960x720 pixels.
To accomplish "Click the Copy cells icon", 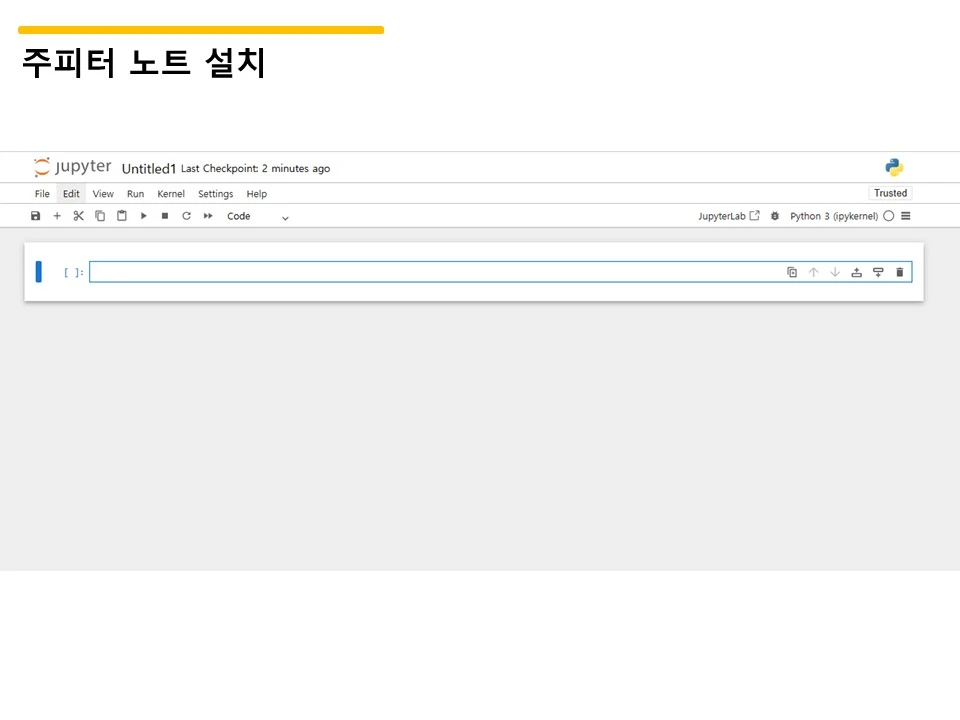I will tap(100, 216).
